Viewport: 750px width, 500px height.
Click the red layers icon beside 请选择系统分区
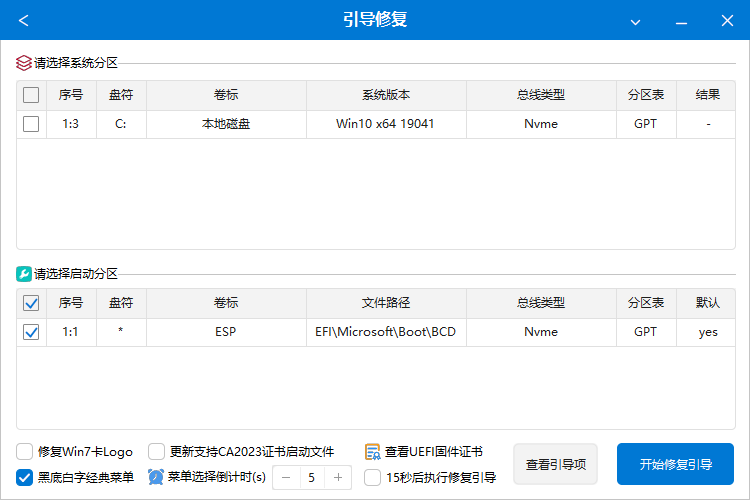(x=23, y=63)
